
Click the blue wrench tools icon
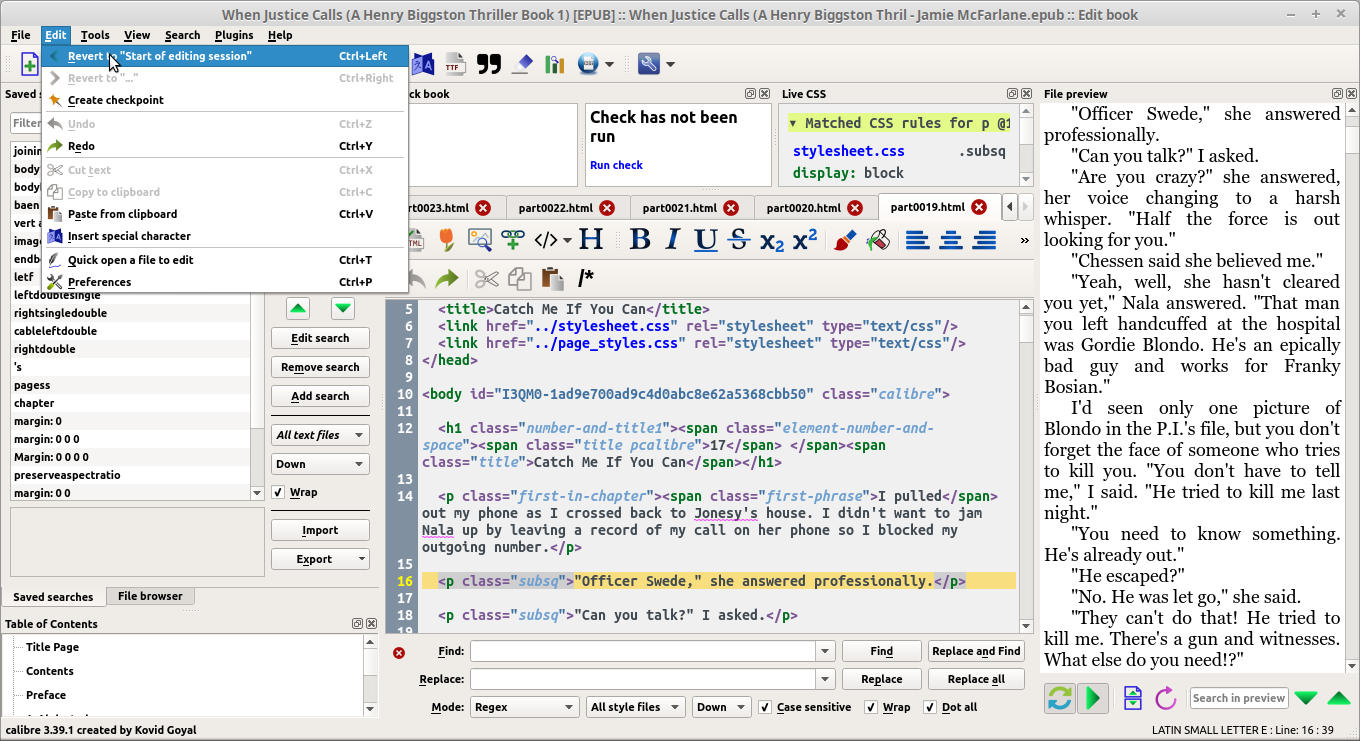coord(648,64)
